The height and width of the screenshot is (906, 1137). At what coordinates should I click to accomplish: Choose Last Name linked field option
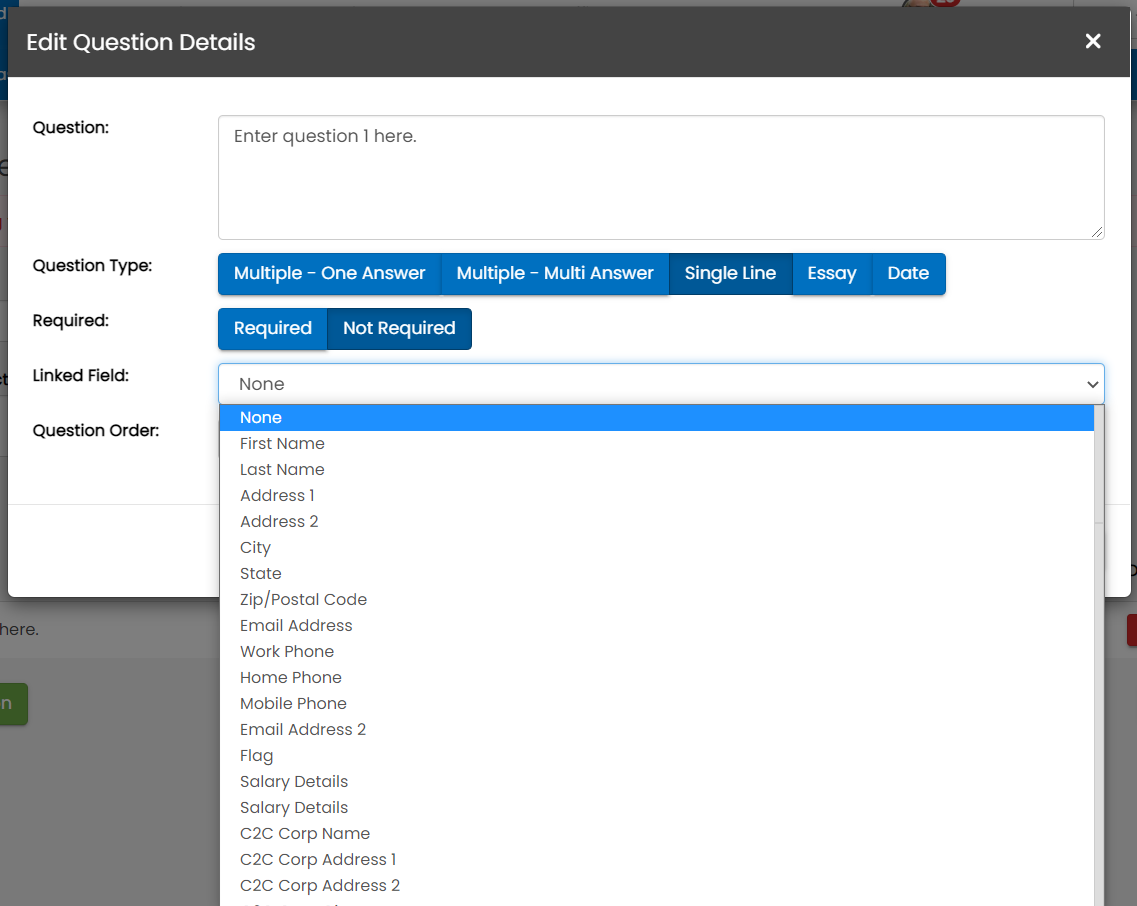[282, 470]
